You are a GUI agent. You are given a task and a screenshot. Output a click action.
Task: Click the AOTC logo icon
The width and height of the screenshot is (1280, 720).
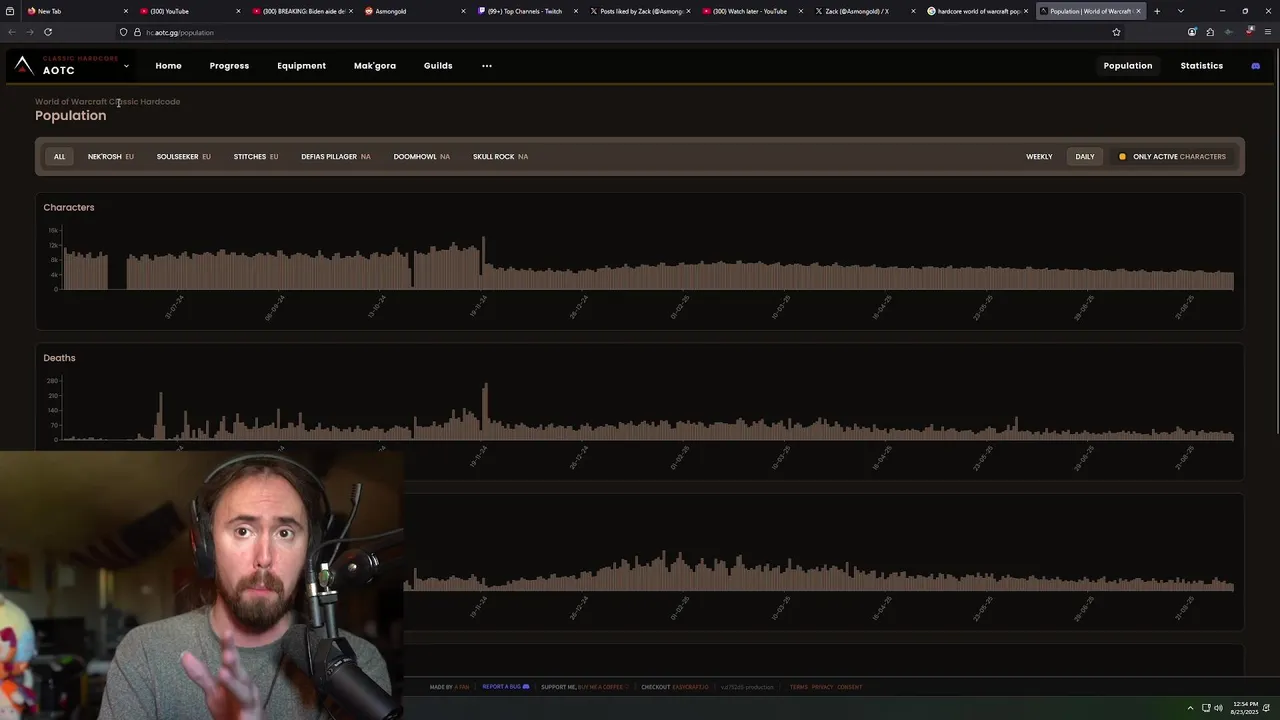point(24,66)
